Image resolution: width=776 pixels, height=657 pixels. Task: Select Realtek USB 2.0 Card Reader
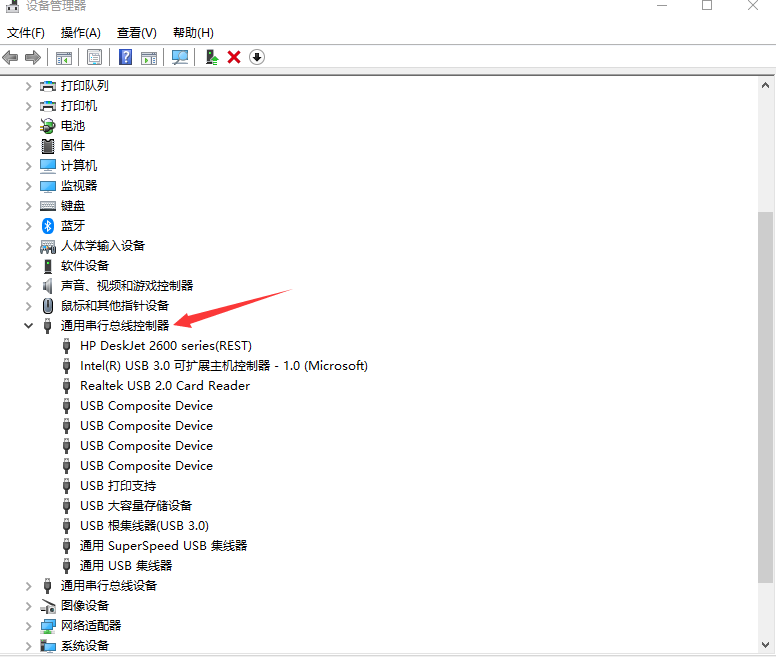[164, 386]
